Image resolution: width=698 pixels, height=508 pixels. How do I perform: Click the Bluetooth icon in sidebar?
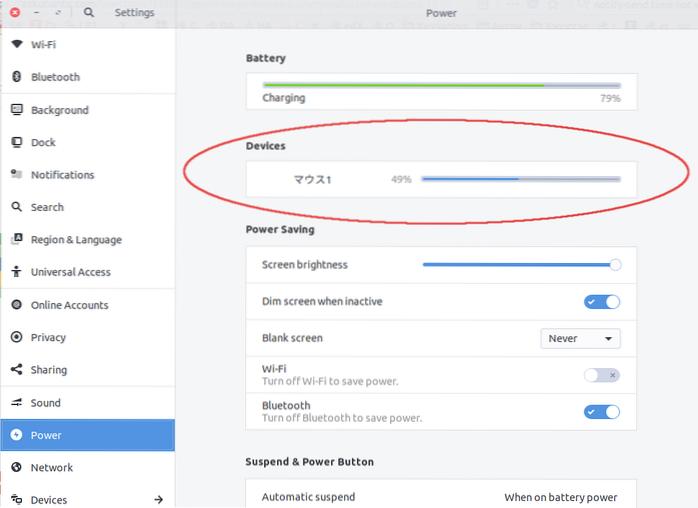coord(17,77)
